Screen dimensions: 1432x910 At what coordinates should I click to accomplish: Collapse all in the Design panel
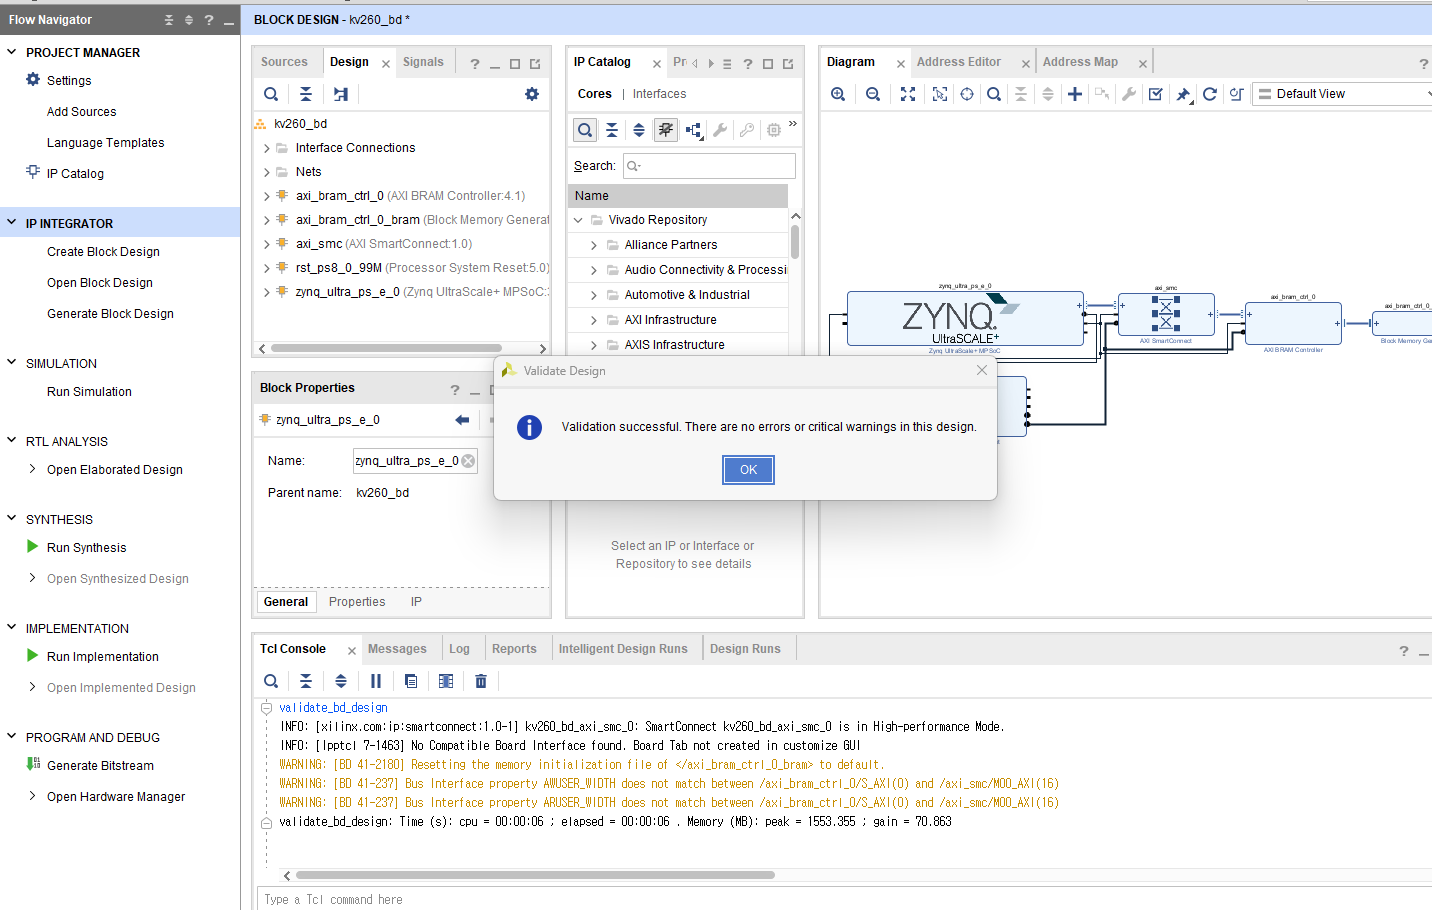click(306, 94)
